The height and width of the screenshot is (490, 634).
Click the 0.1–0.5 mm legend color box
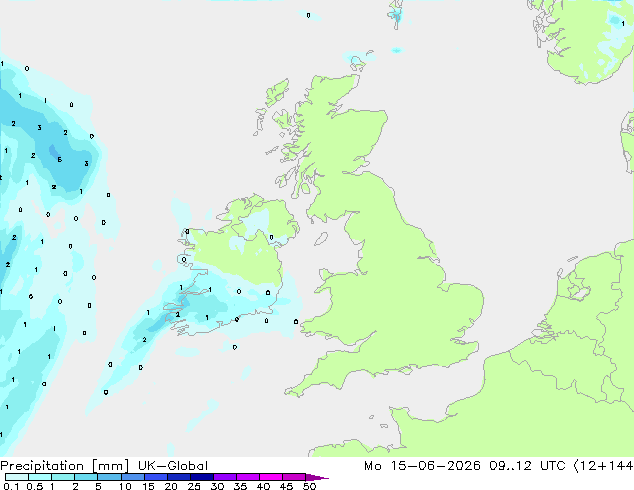click(x=17, y=477)
